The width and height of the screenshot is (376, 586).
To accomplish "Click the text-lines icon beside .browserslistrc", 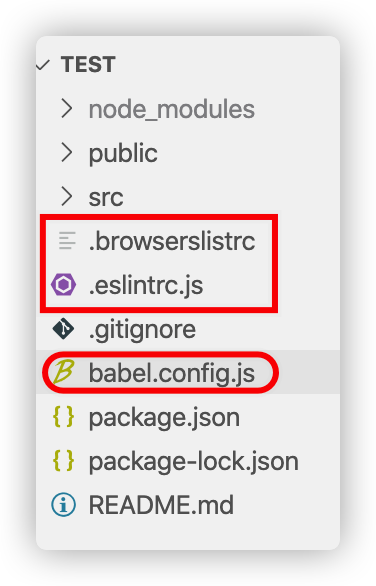I will pyautogui.click(x=67, y=241).
